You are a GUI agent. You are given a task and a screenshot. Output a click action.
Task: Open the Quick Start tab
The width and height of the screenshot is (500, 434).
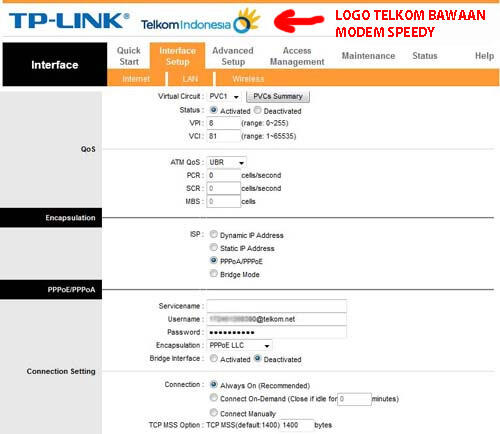point(129,56)
